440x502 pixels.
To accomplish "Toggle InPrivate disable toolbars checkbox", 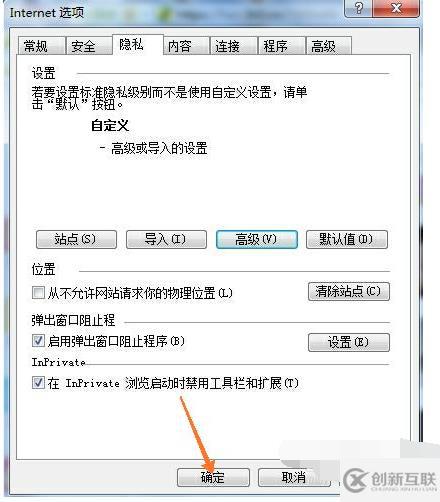I will tap(38, 382).
